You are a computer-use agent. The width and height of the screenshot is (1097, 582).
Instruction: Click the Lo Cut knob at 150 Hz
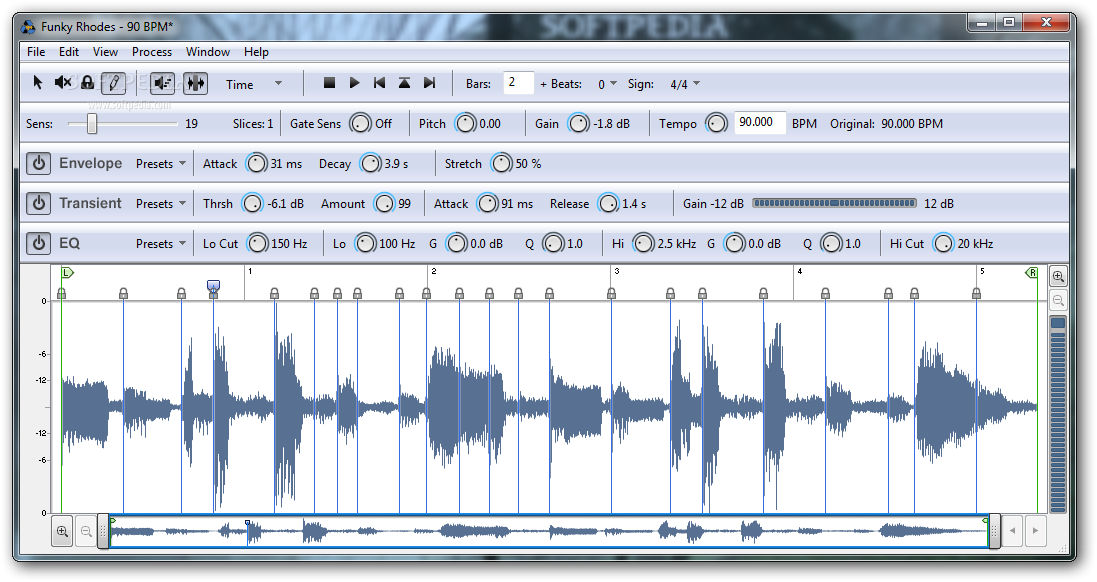point(257,243)
